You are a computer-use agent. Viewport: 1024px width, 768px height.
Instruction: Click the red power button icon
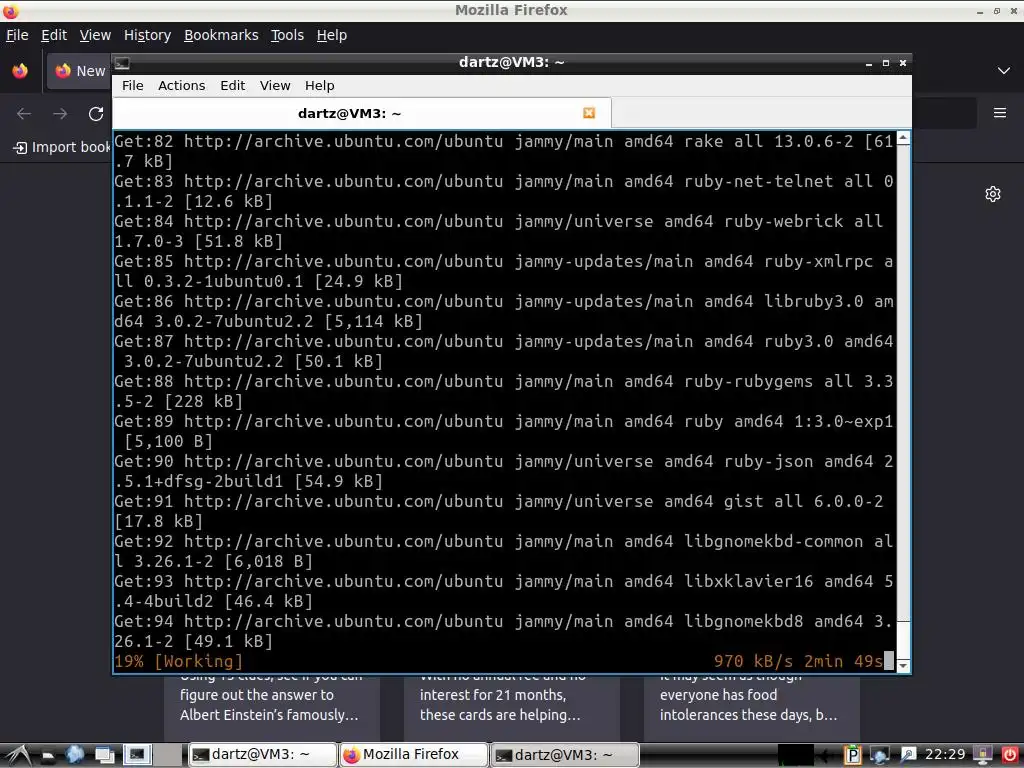point(1010,756)
